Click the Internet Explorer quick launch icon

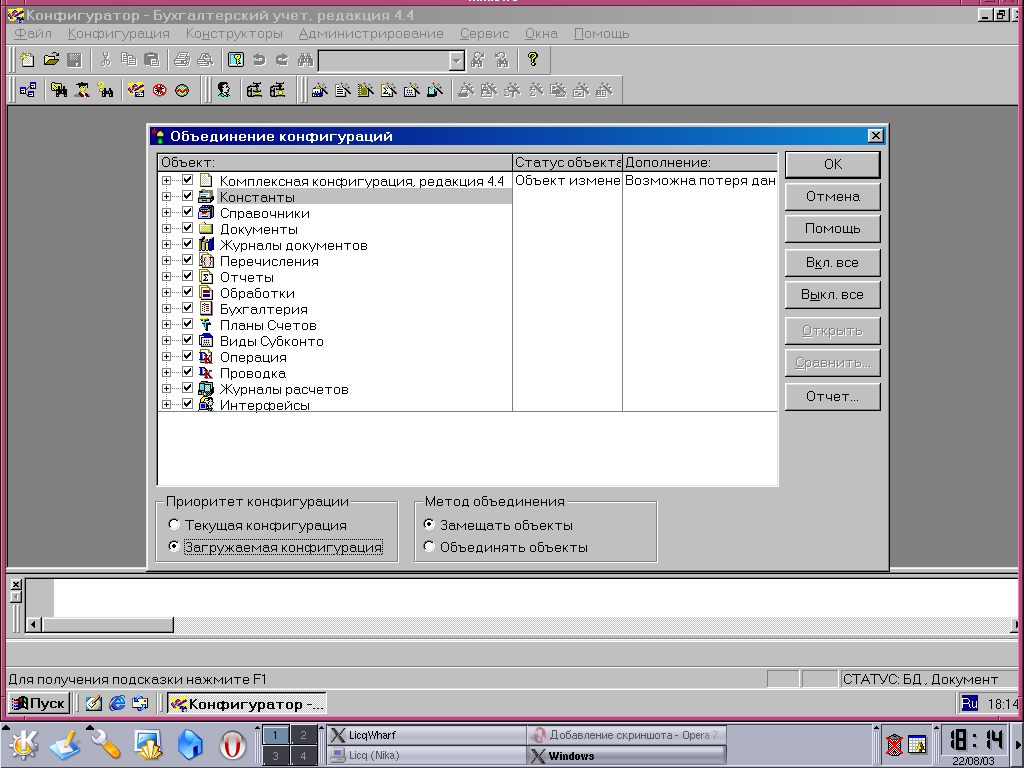[x=117, y=703]
